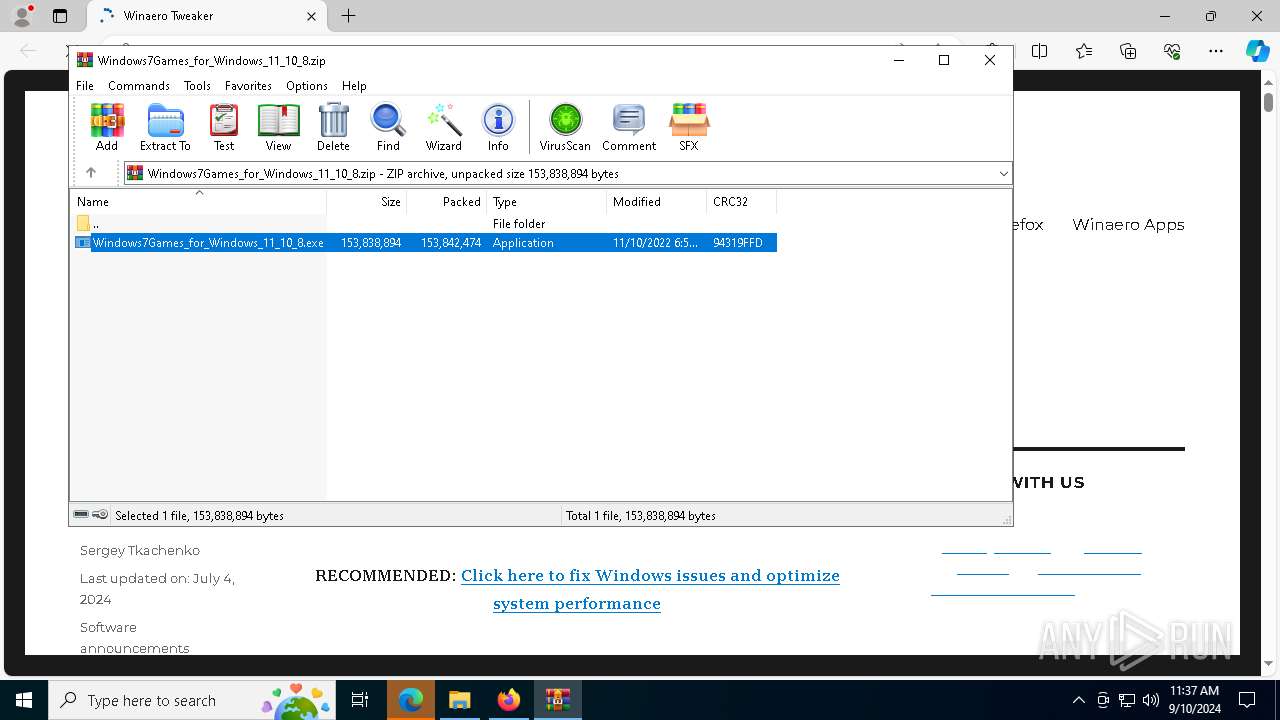Sort by the Packed column header
The image size is (1280, 720).
tap(447, 201)
